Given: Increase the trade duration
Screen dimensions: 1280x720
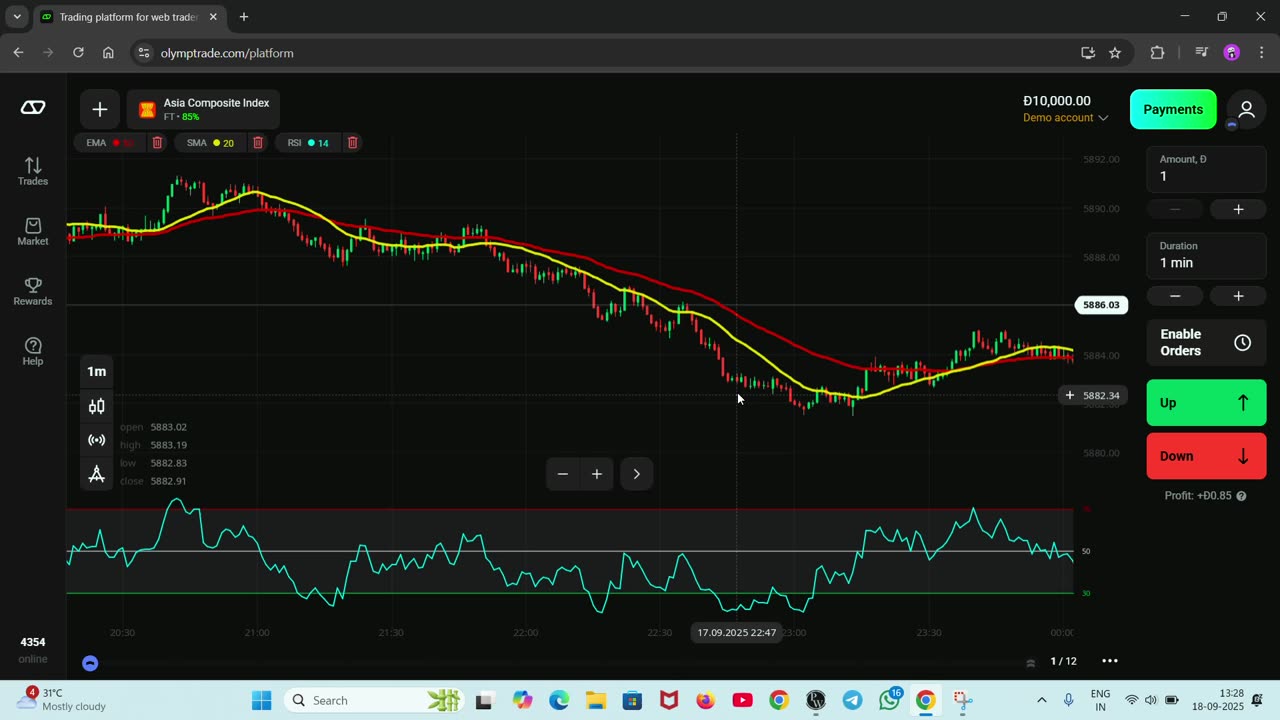Looking at the screenshot, I should click(x=1238, y=296).
